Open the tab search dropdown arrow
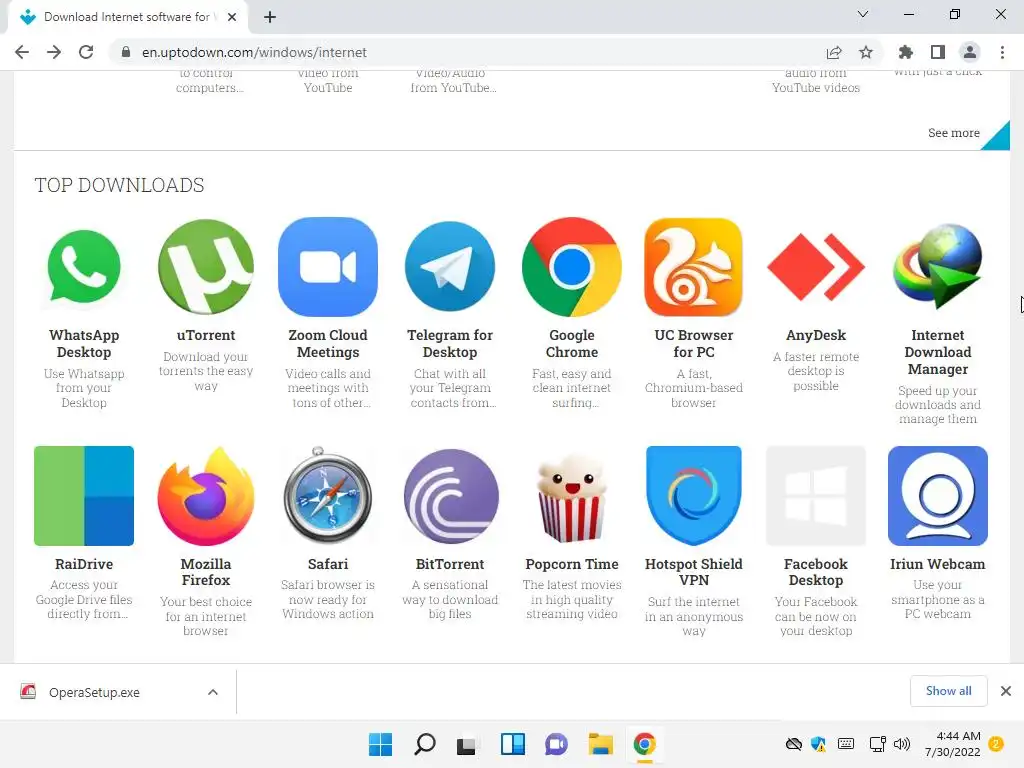Image resolution: width=1024 pixels, height=768 pixels. 863,14
